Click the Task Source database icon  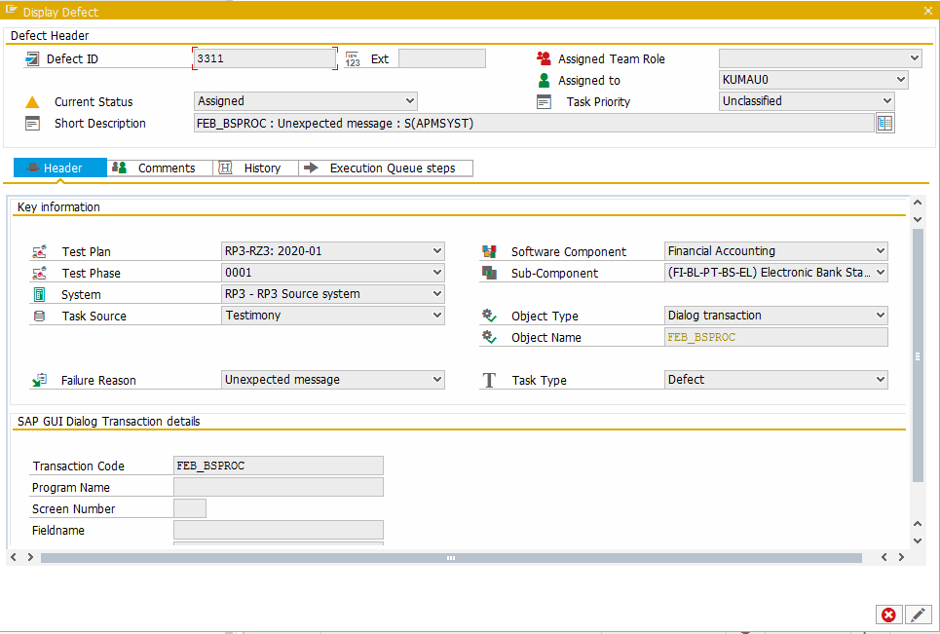39,316
